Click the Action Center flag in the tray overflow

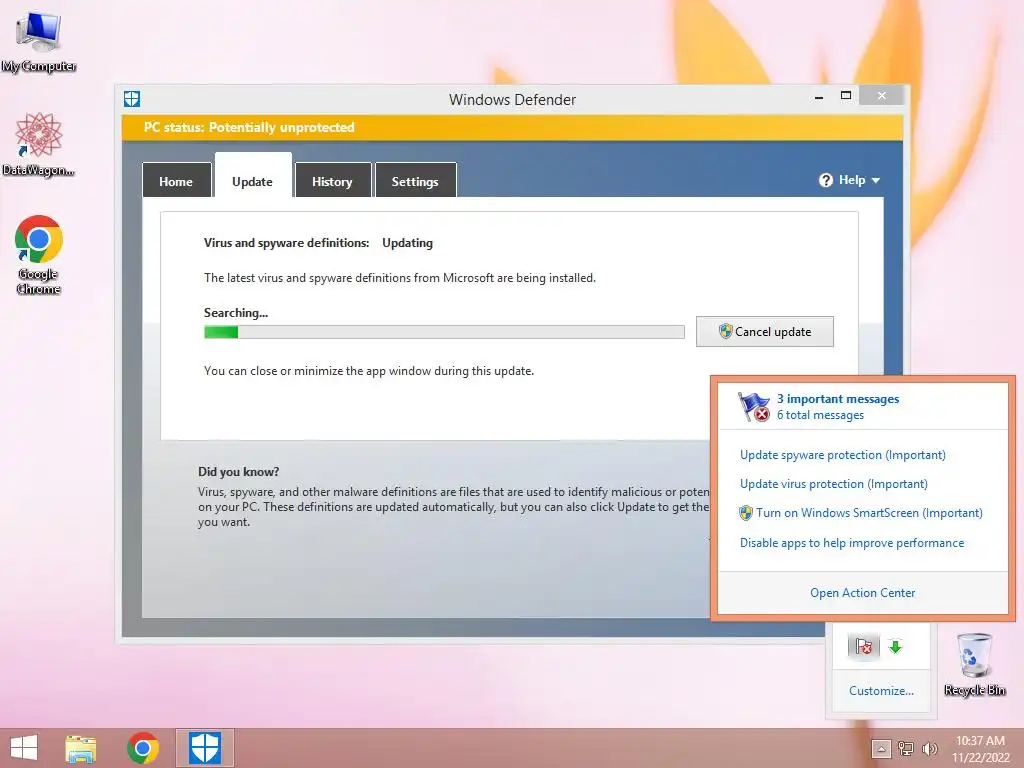point(863,647)
